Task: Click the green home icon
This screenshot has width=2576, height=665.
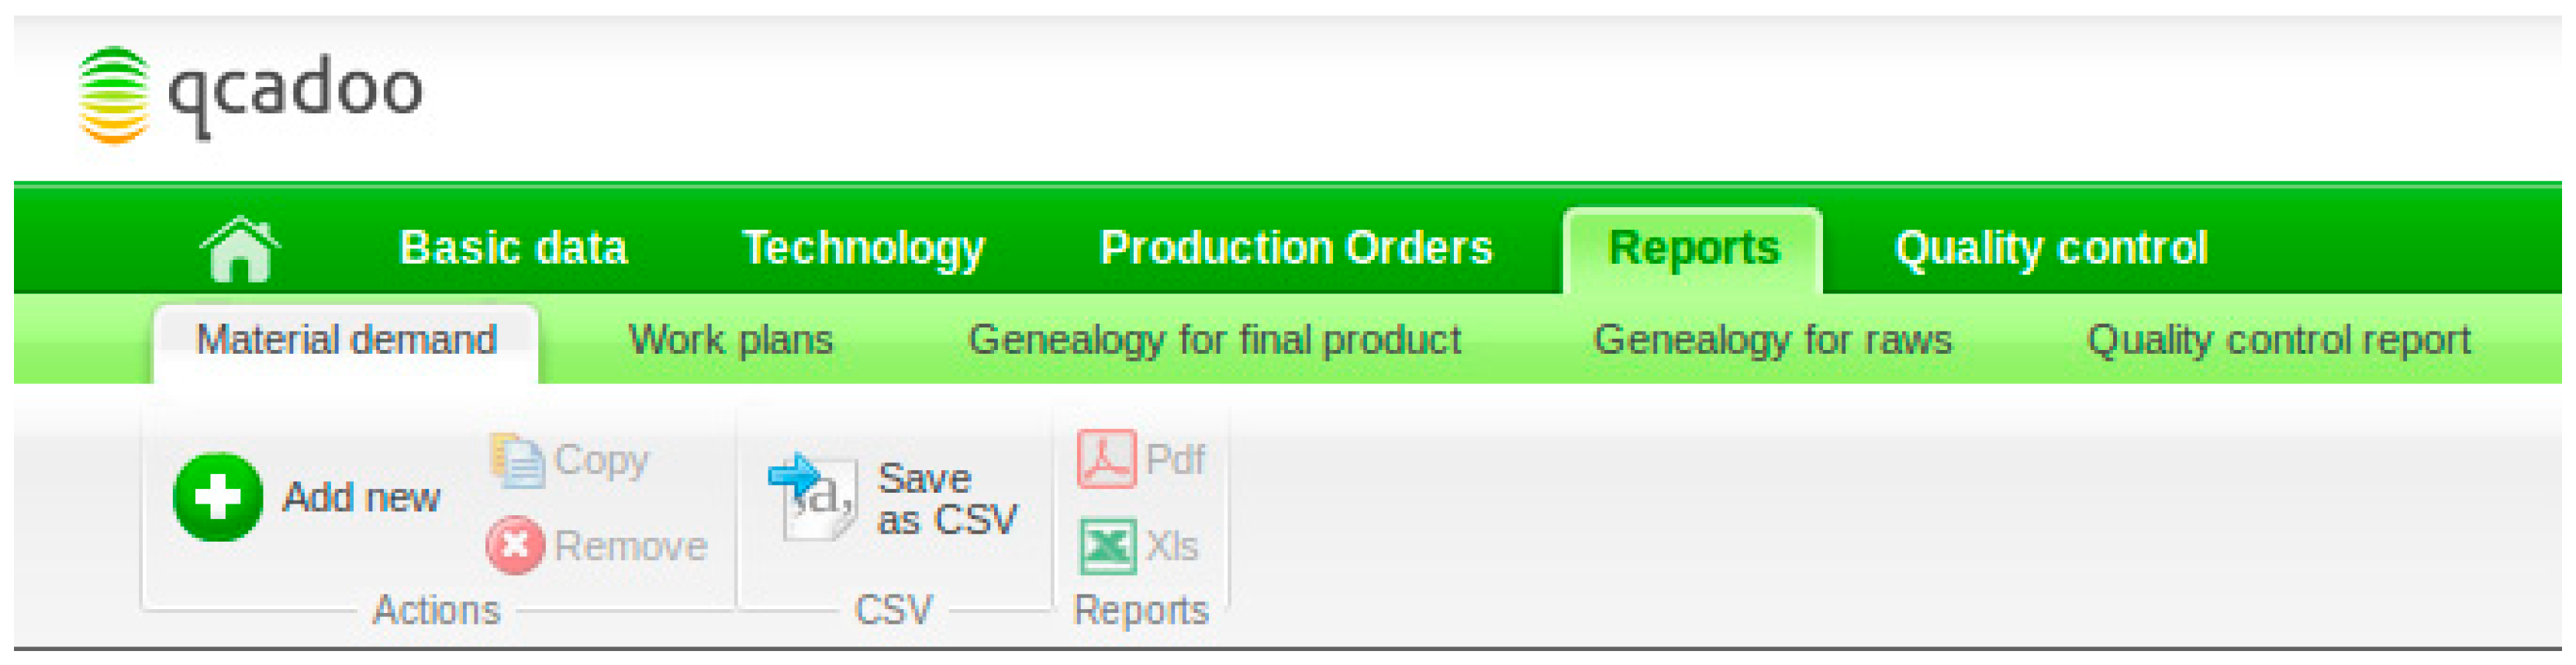Action: tap(240, 250)
